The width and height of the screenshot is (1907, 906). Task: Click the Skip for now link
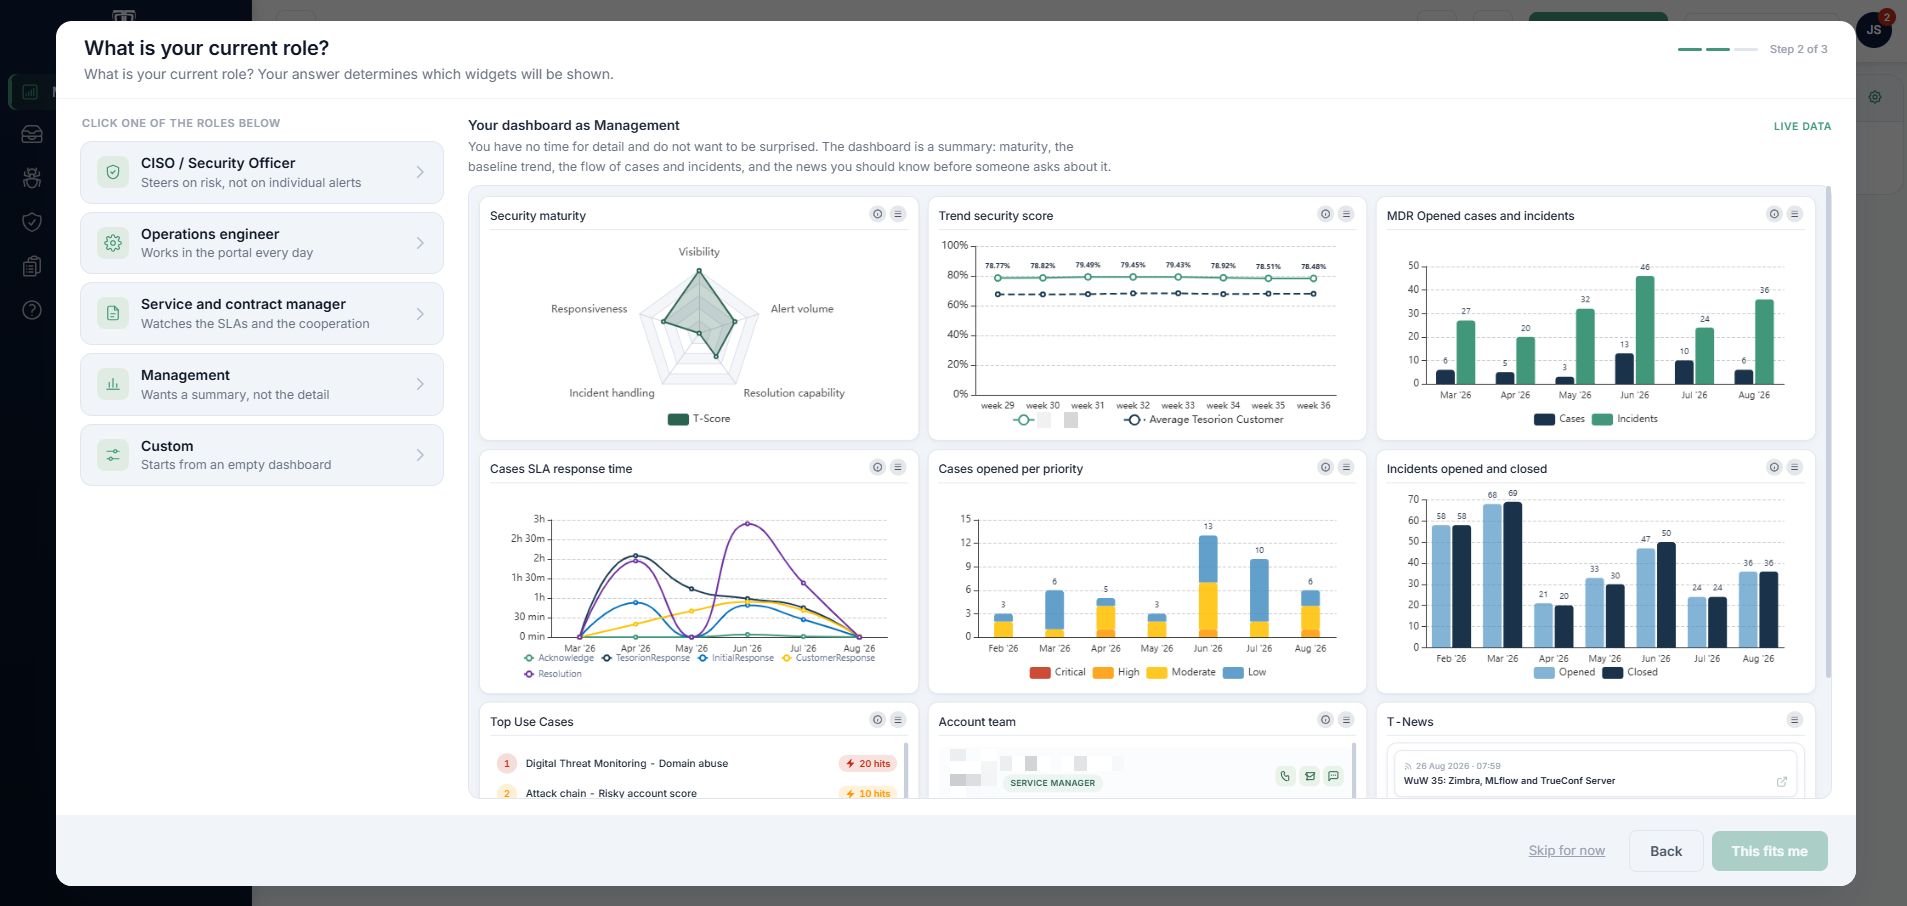tap(1566, 851)
